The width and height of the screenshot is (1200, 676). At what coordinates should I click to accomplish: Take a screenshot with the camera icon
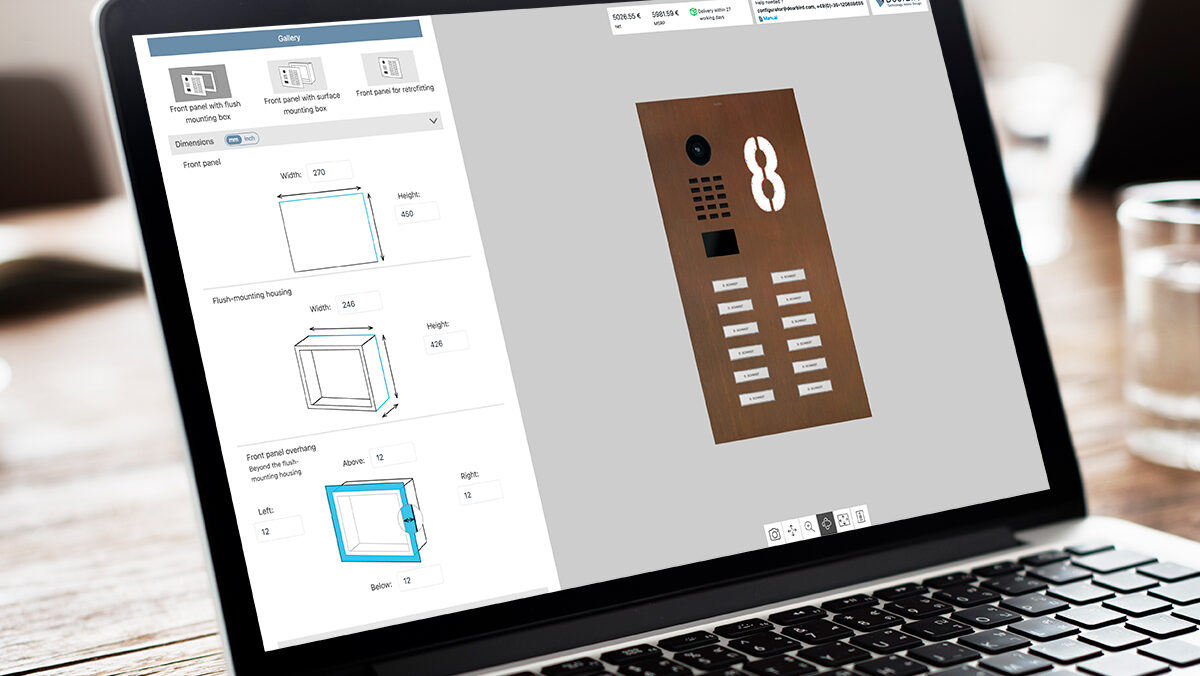[x=774, y=534]
